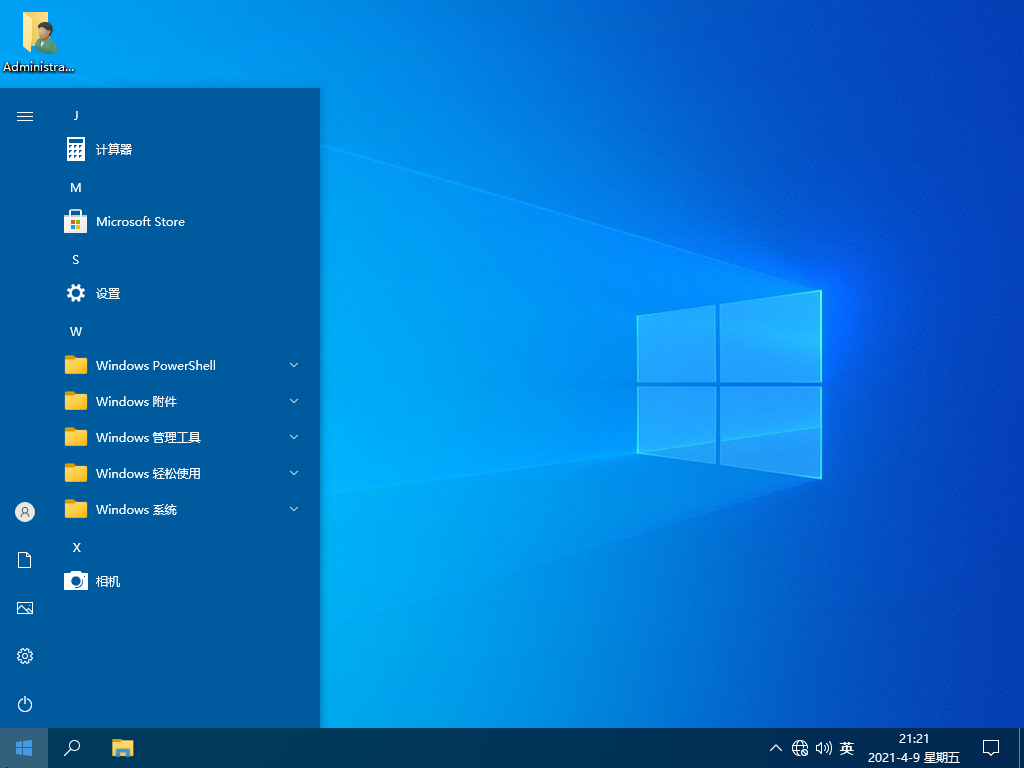The height and width of the screenshot is (768, 1024).
Task: Click the user account avatar icon
Action: 25,512
